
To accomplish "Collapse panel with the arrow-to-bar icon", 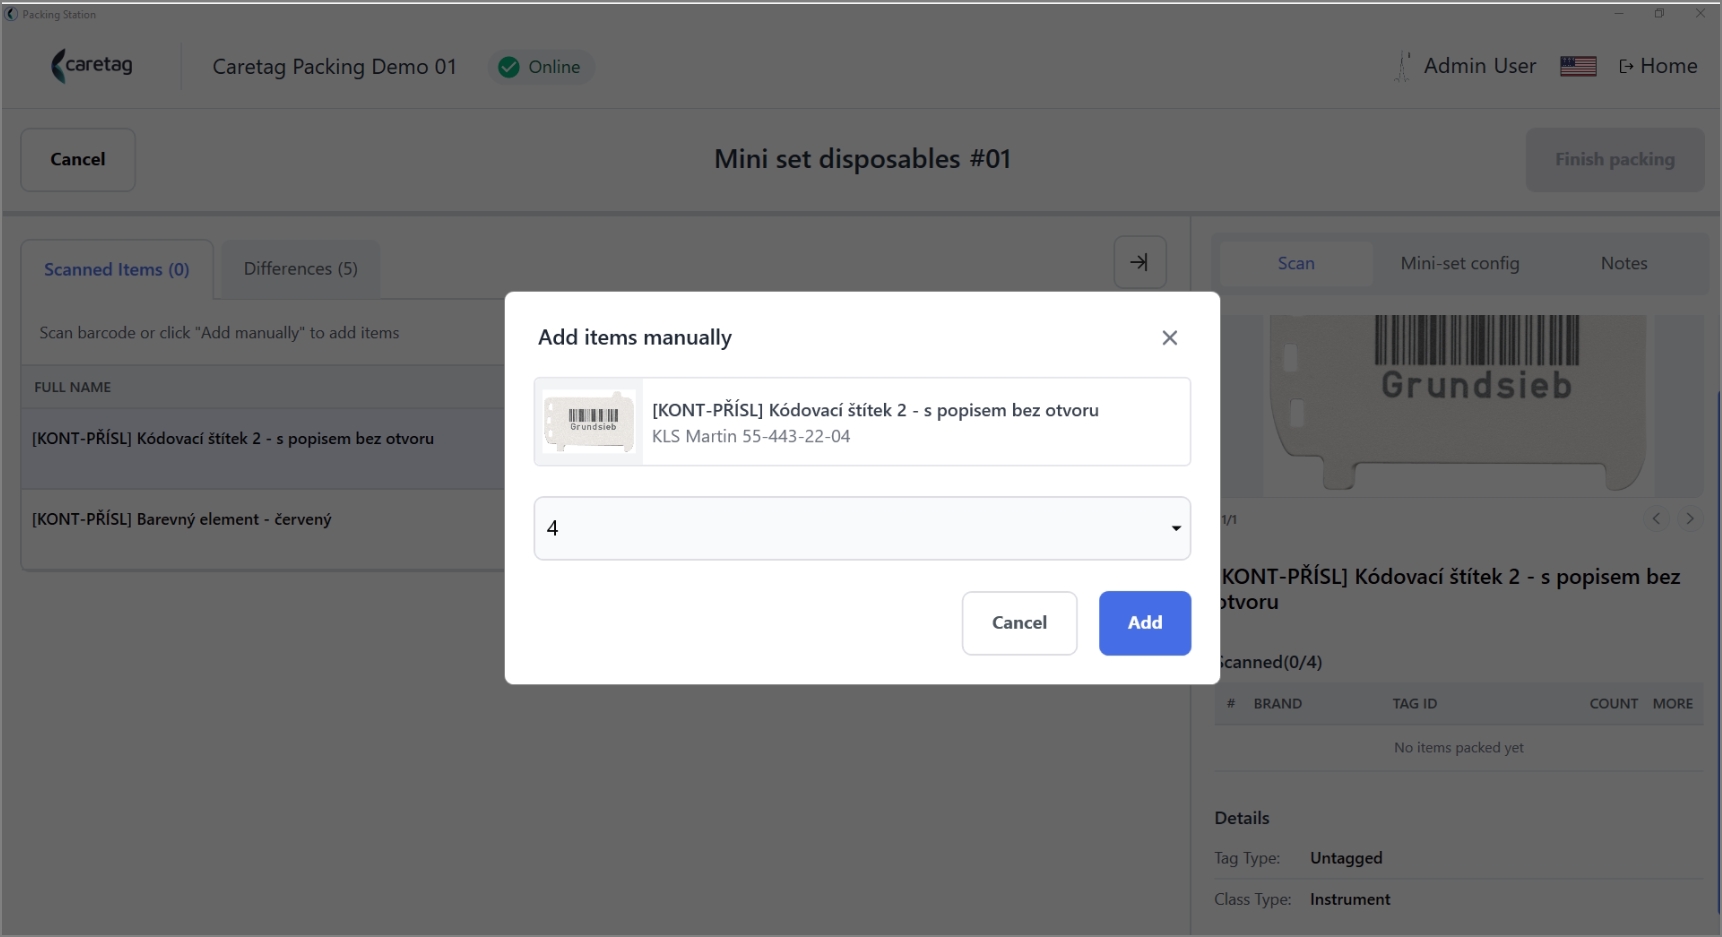I will tap(1139, 262).
